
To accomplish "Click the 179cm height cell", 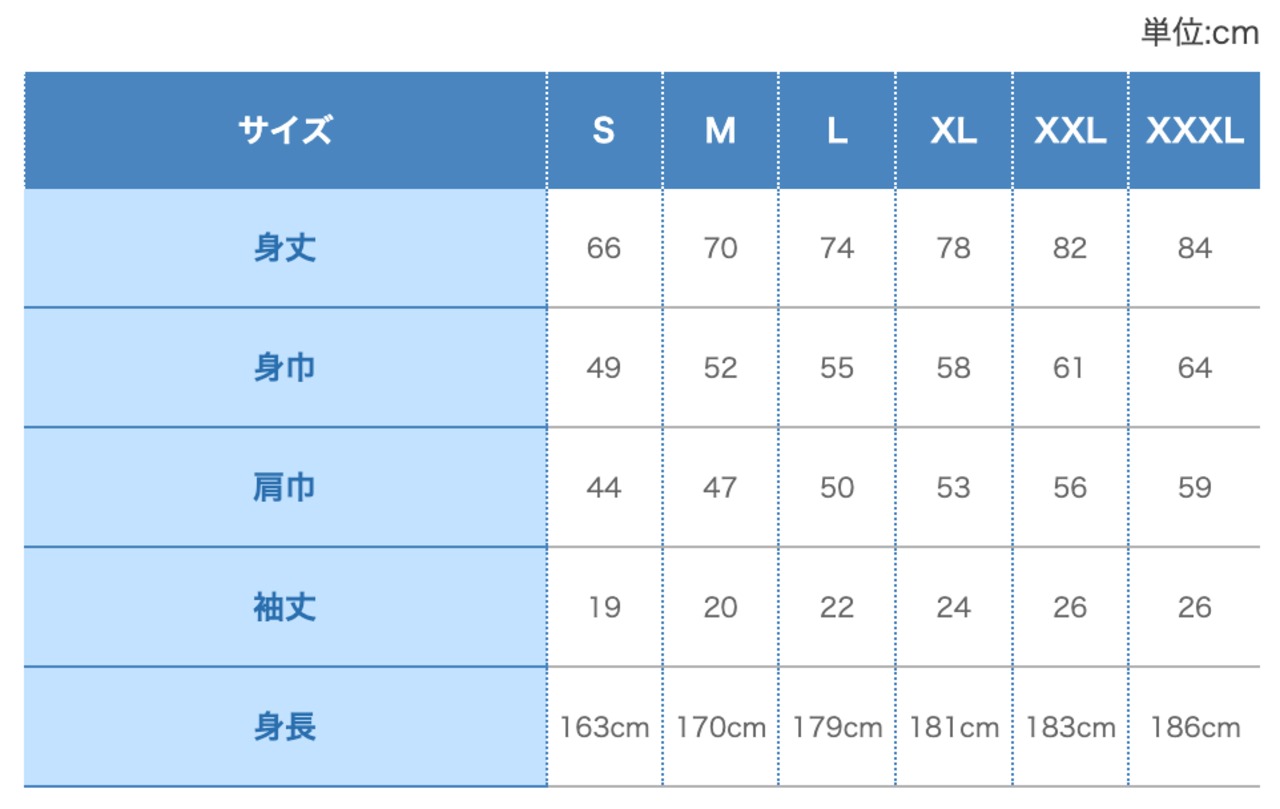I will click(837, 727).
